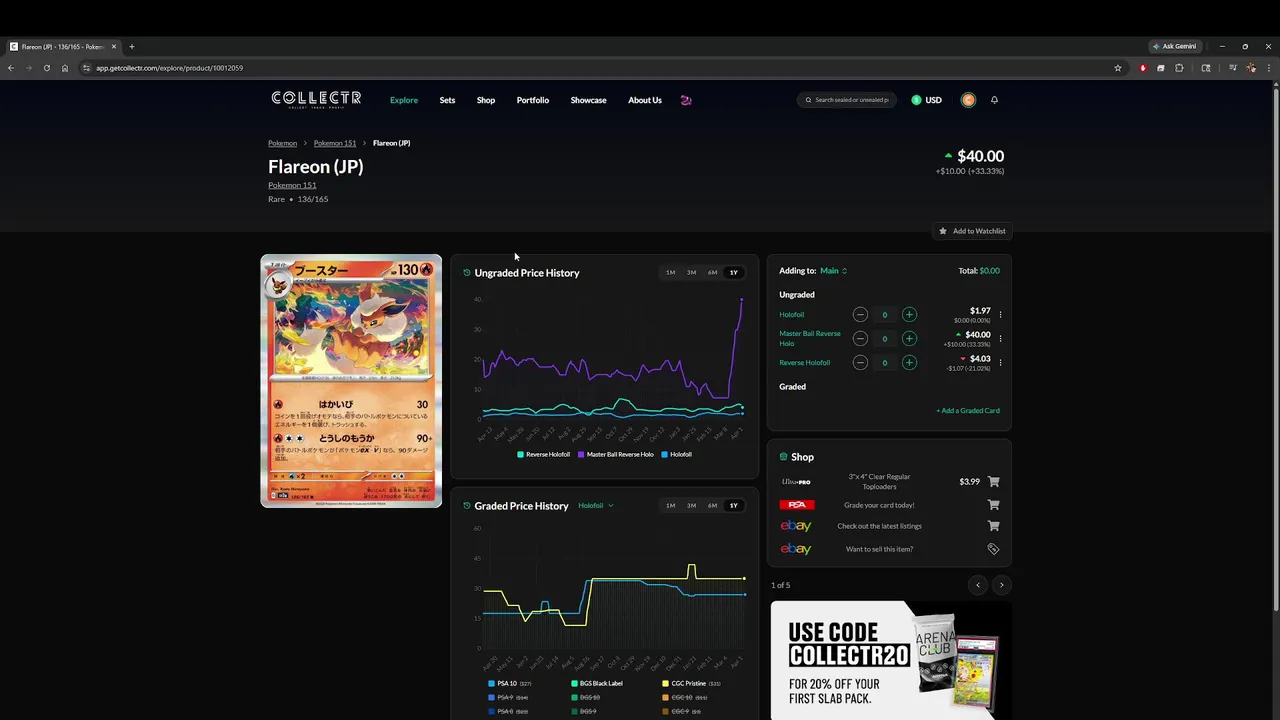Open About Us in top navigation
The width and height of the screenshot is (1280, 720).
[645, 100]
